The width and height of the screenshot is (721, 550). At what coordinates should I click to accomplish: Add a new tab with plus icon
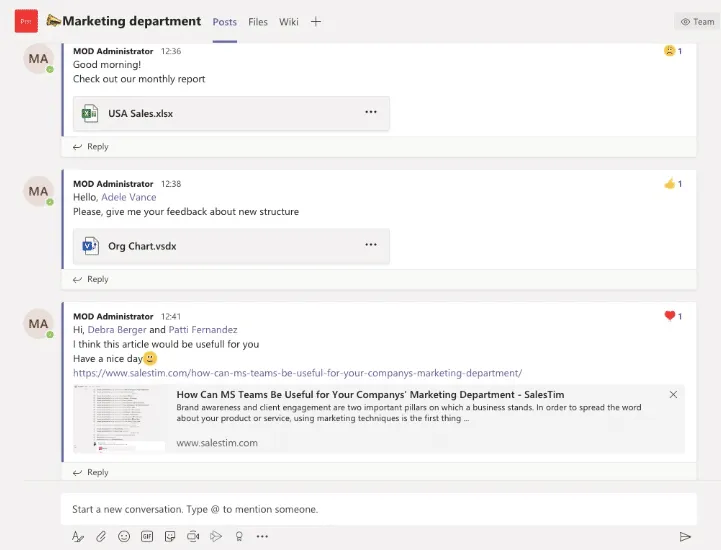(x=315, y=22)
